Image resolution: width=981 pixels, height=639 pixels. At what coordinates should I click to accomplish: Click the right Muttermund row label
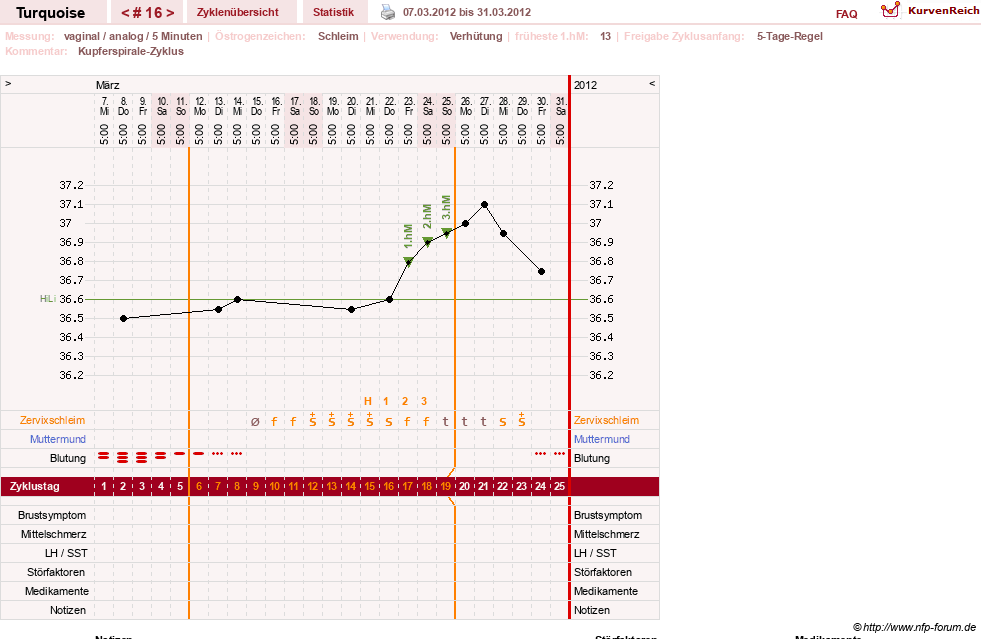coord(602,439)
